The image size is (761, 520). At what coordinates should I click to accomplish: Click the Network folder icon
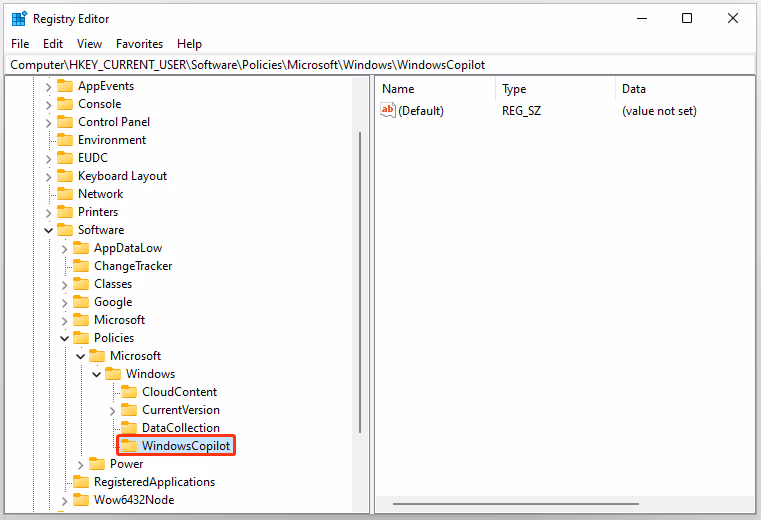[65, 194]
